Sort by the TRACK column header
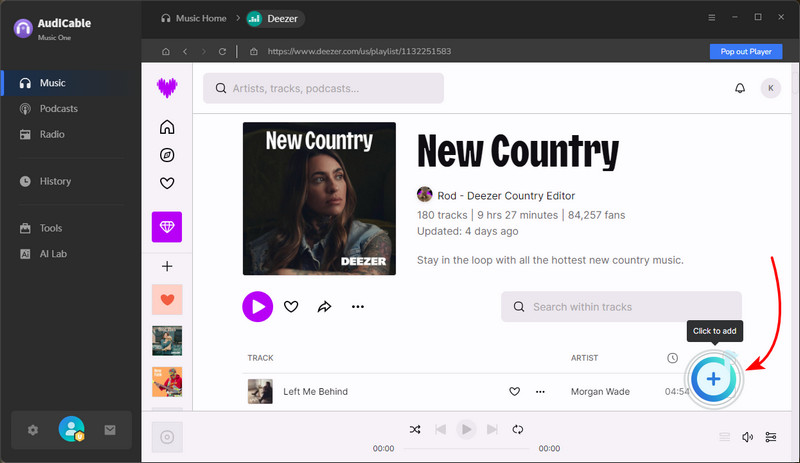 tap(261, 358)
